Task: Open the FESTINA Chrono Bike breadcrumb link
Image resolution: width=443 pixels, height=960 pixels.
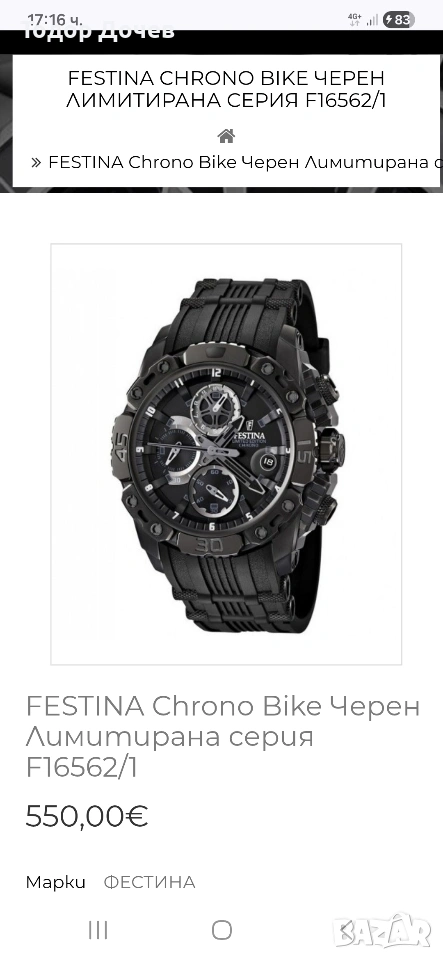Action: (245, 162)
